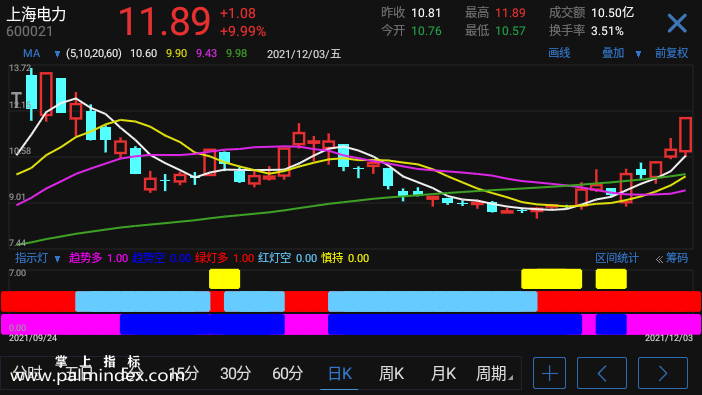Image resolution: width=702 pixels, height=395 pixels.
Task: Open the 筹码 panel double-chevron
Action: click(659, 259)
